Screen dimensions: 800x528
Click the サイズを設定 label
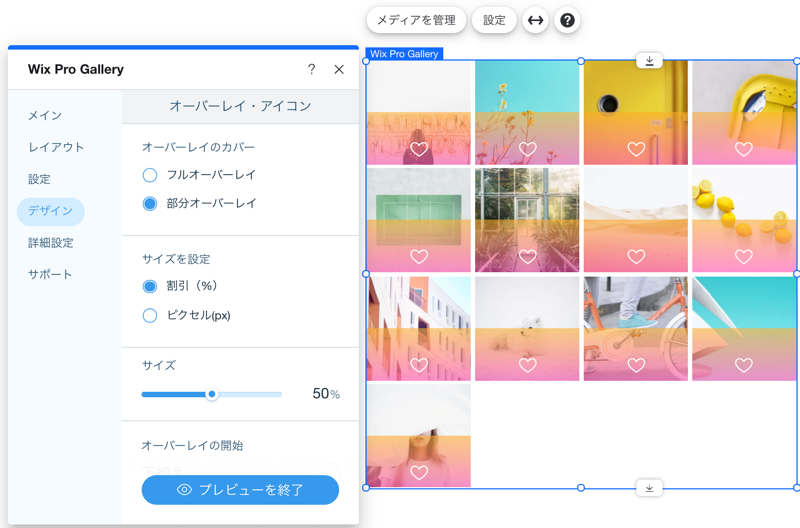coord(176,259)
